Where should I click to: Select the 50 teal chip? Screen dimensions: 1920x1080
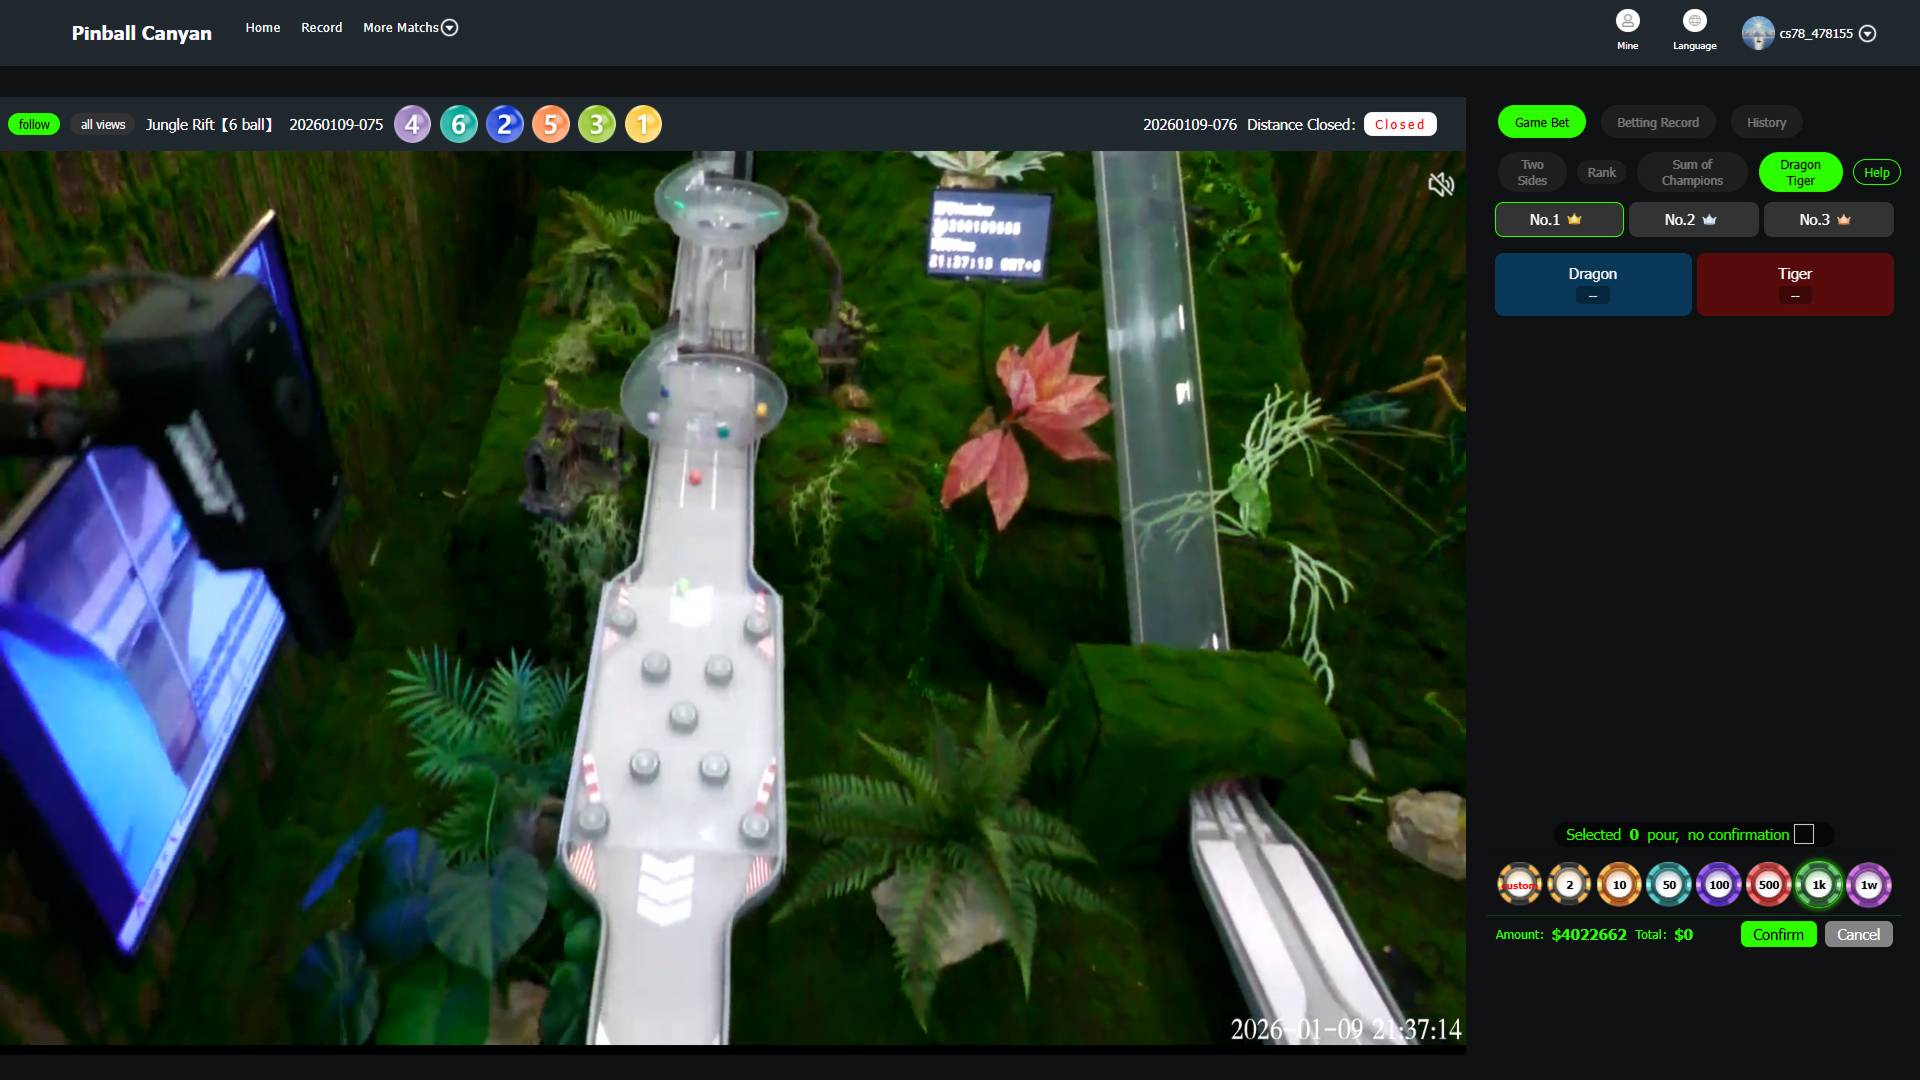[x=1668, y=885]
